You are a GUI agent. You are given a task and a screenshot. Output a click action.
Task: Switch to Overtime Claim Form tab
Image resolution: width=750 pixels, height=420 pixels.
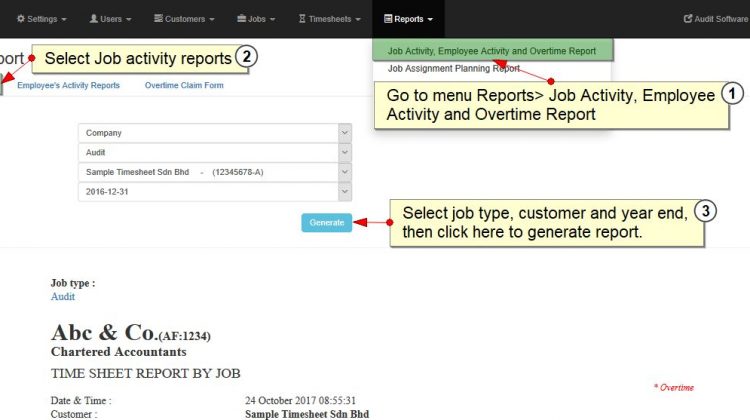pos(184,85)
